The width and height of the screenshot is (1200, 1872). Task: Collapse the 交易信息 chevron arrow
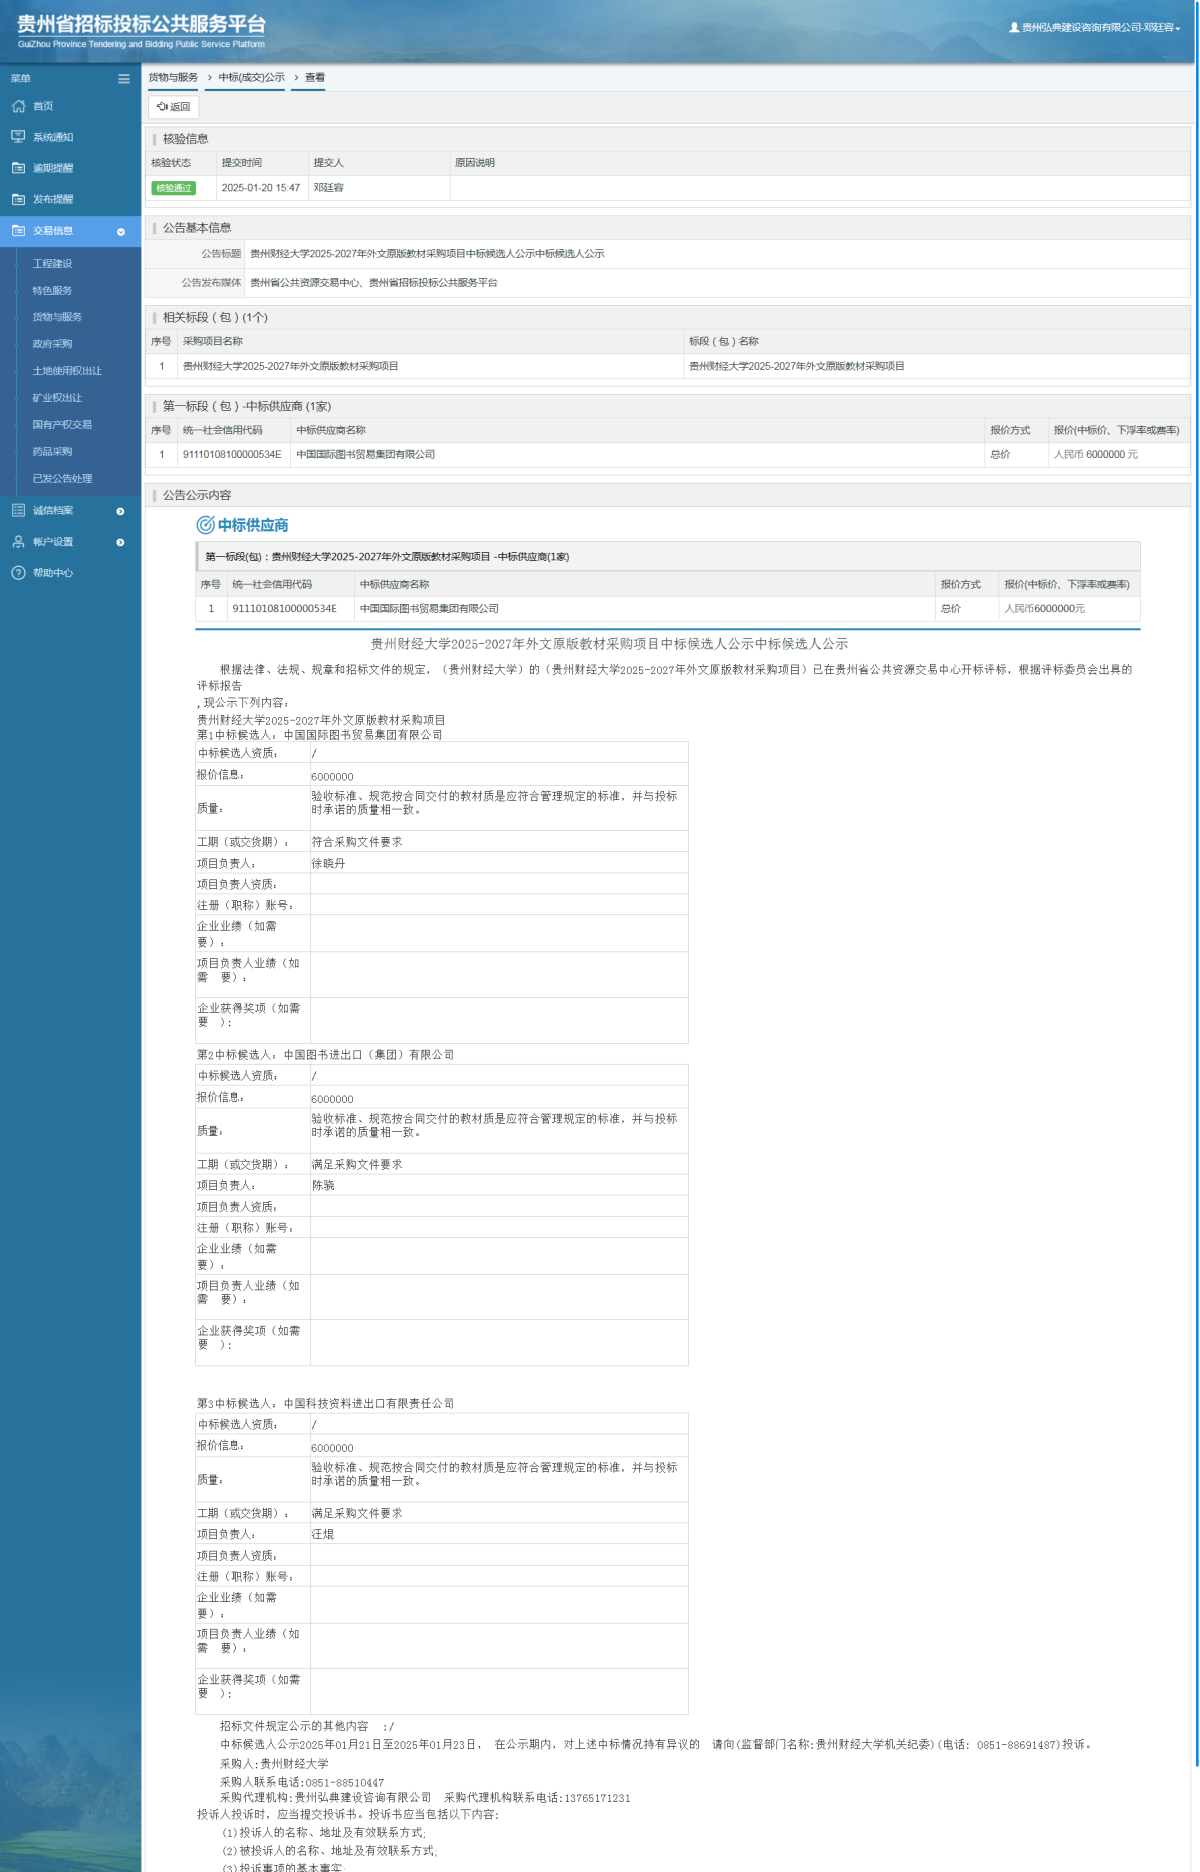[121, 232]
